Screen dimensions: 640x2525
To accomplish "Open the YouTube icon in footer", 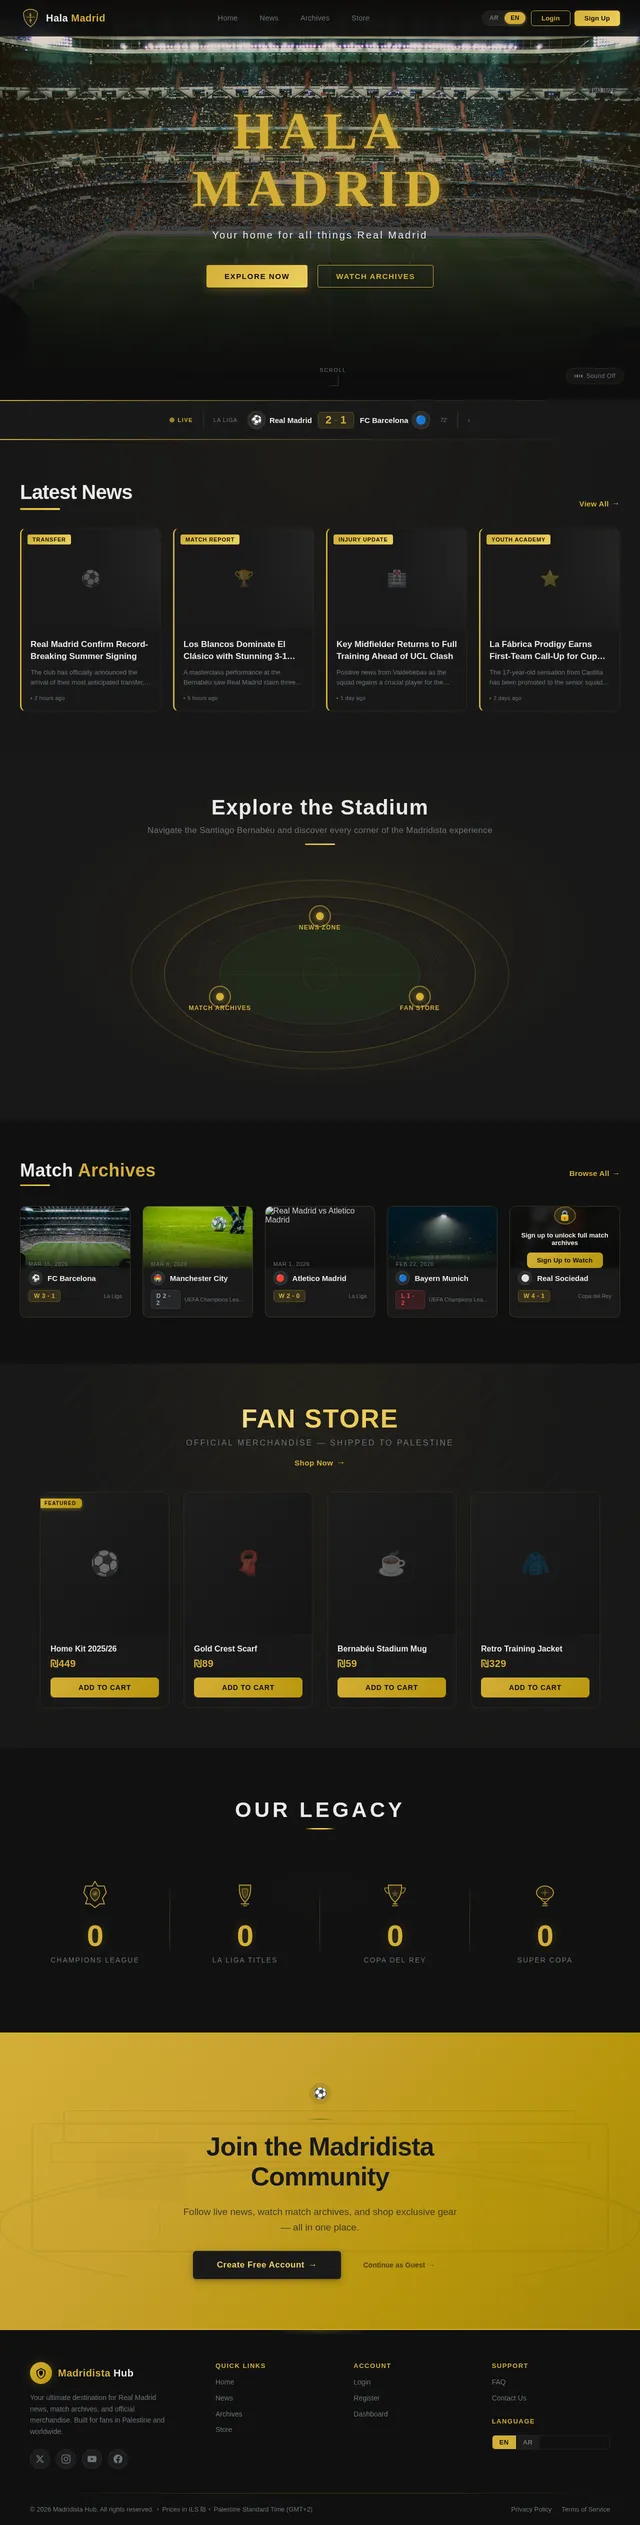I will tap(92, 2458).
